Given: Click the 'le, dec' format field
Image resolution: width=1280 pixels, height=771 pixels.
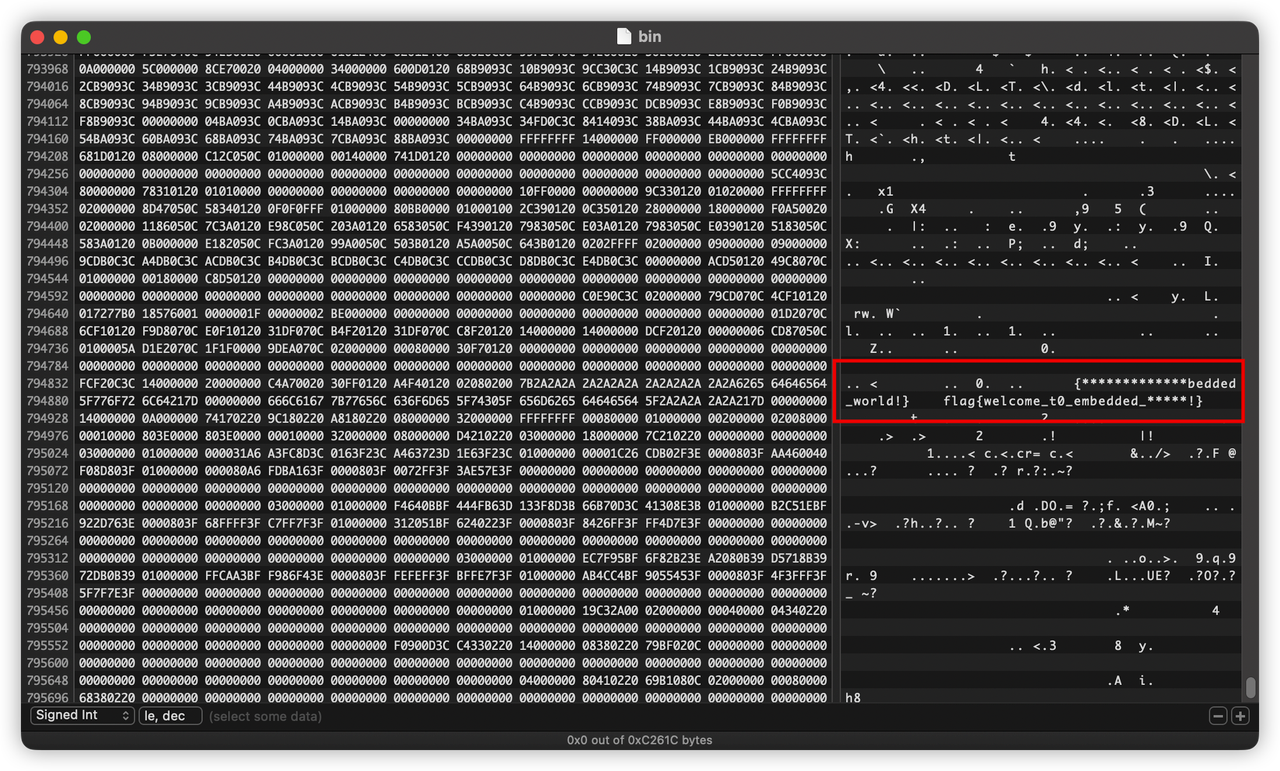Looking at the screenshot, I should [x=170, y=716].
